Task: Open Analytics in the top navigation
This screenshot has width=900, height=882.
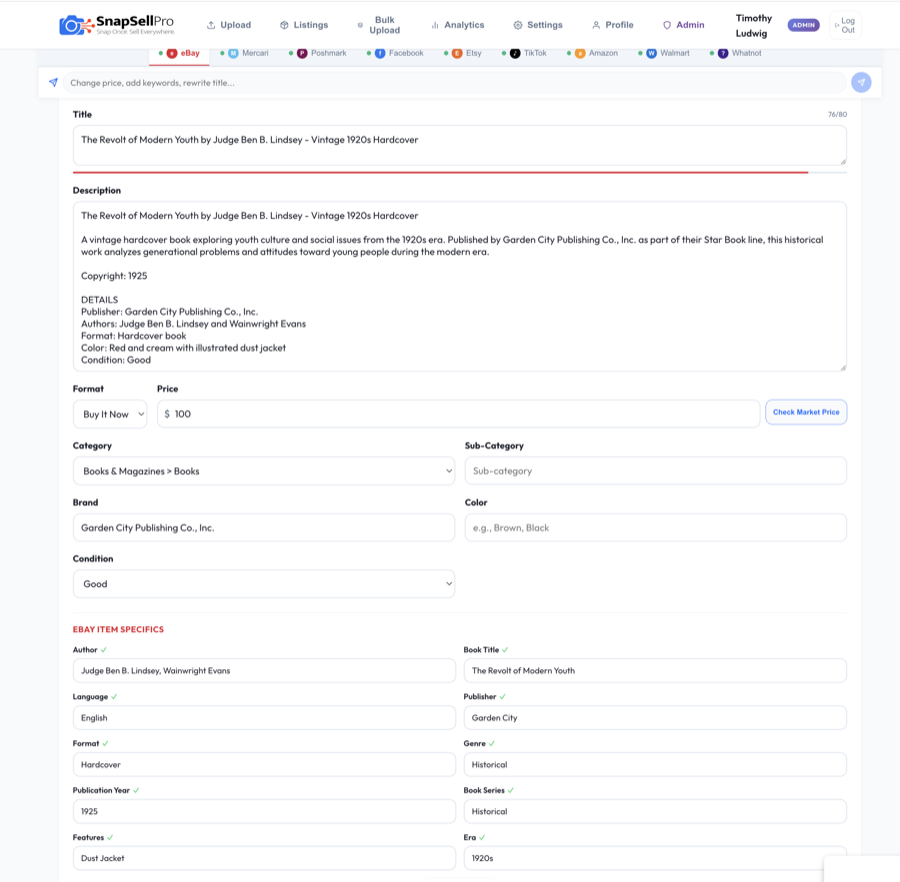Action: [x=457, y=25]
